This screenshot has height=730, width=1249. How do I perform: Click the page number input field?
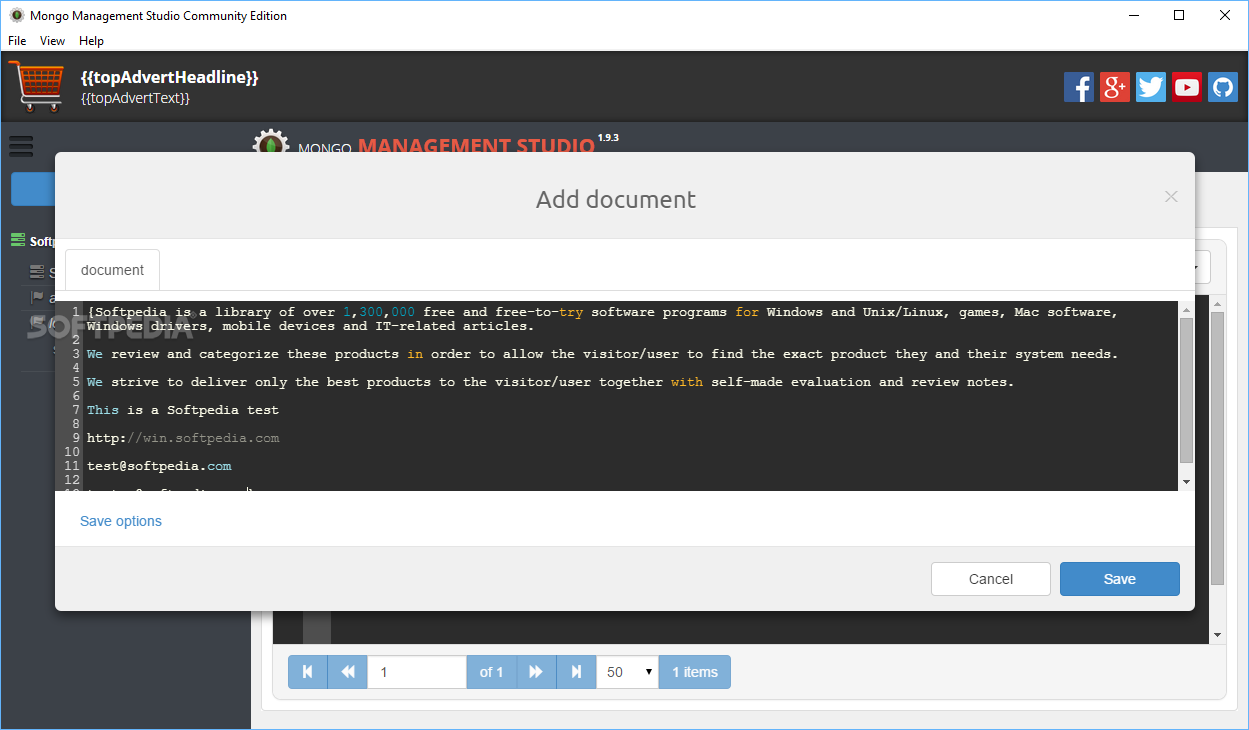[417, 672]
